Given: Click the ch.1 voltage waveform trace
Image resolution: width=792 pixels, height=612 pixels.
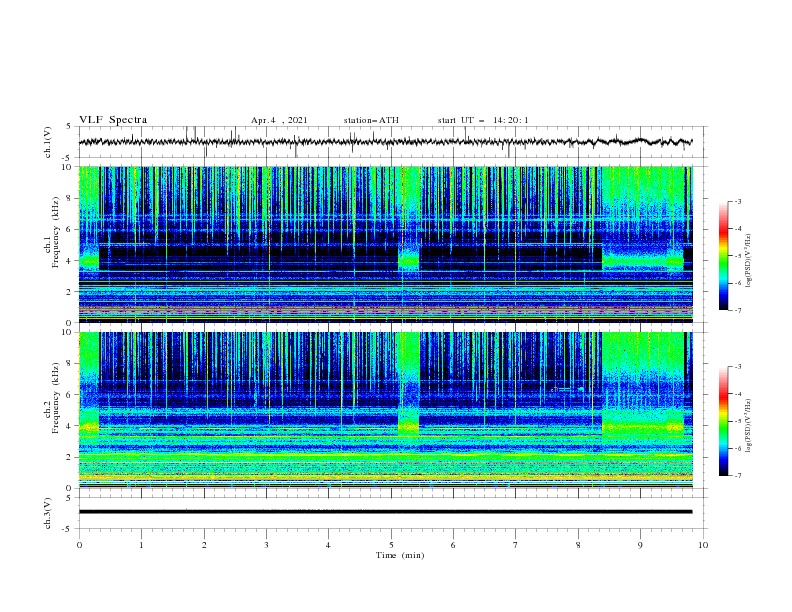Looking at the screenshot, I should click(x=385, y=142).
